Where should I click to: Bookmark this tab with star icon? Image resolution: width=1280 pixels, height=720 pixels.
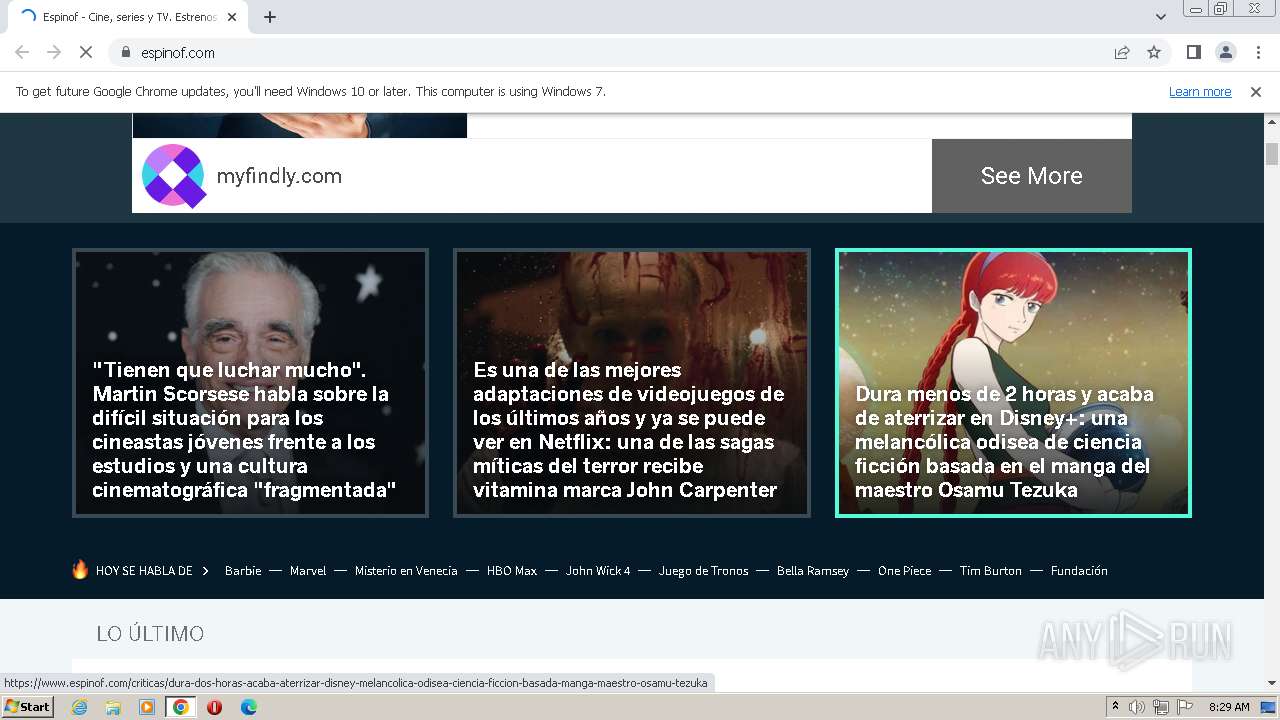point(1154,52)
